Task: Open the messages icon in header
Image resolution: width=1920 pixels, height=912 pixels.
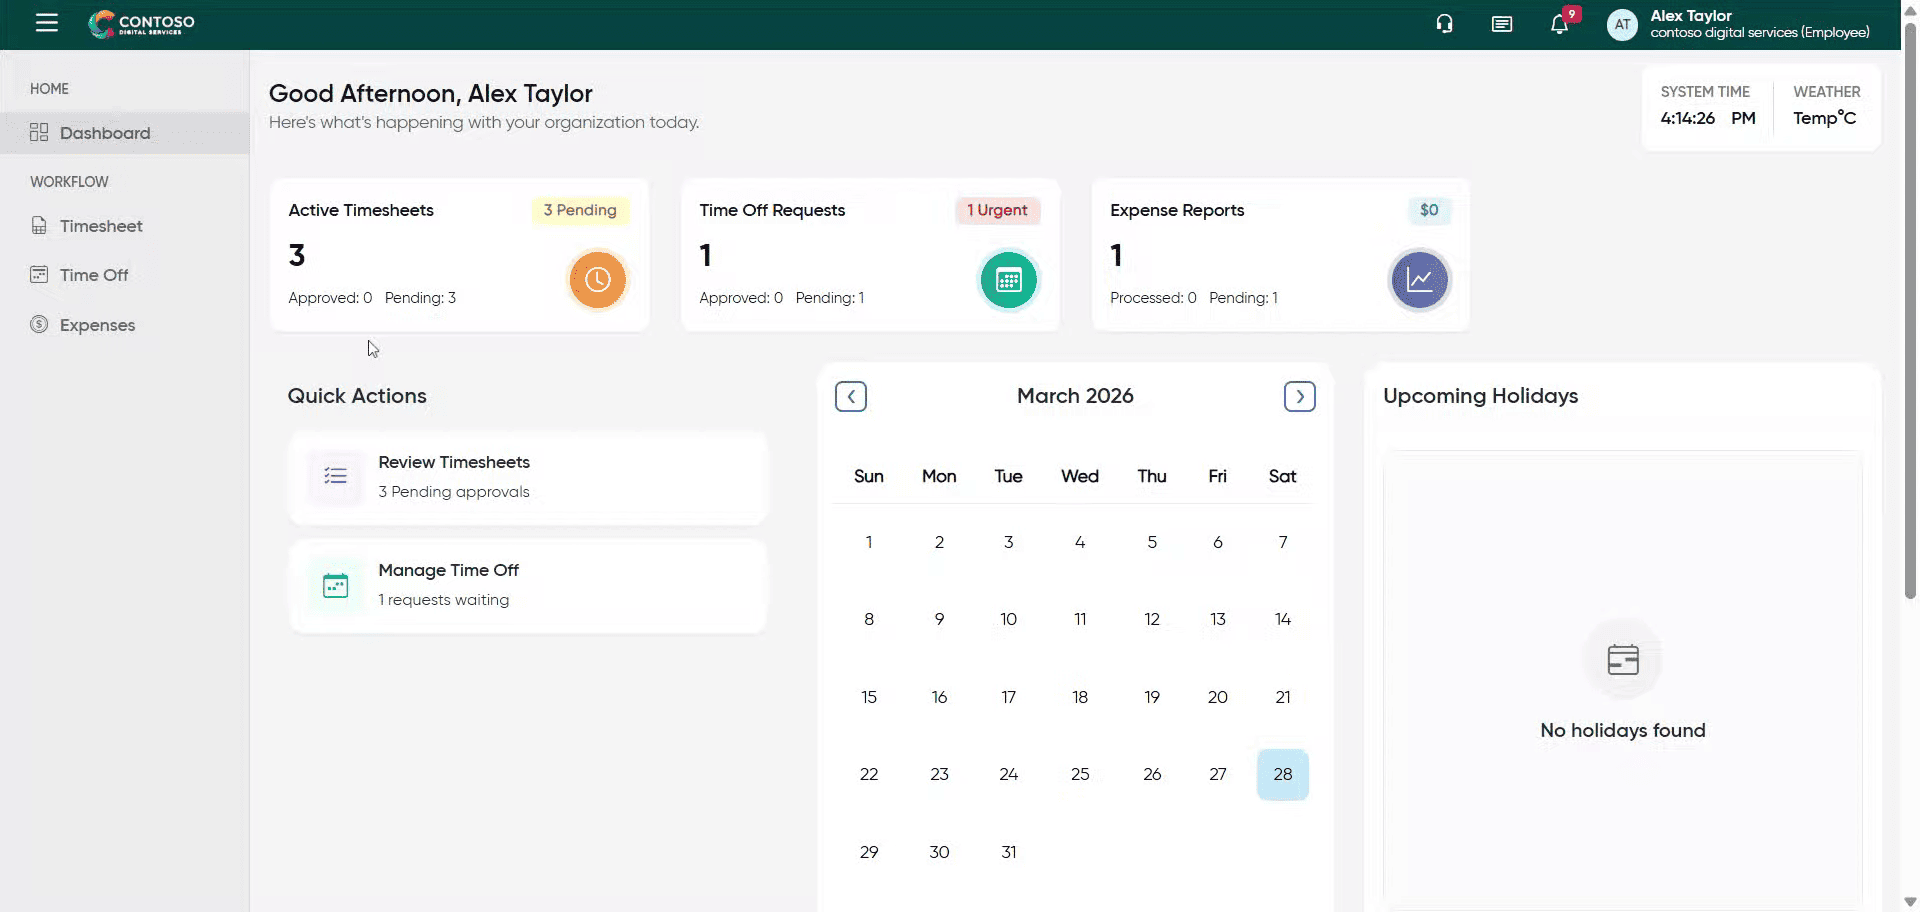Action: (x=1501, y=24)
